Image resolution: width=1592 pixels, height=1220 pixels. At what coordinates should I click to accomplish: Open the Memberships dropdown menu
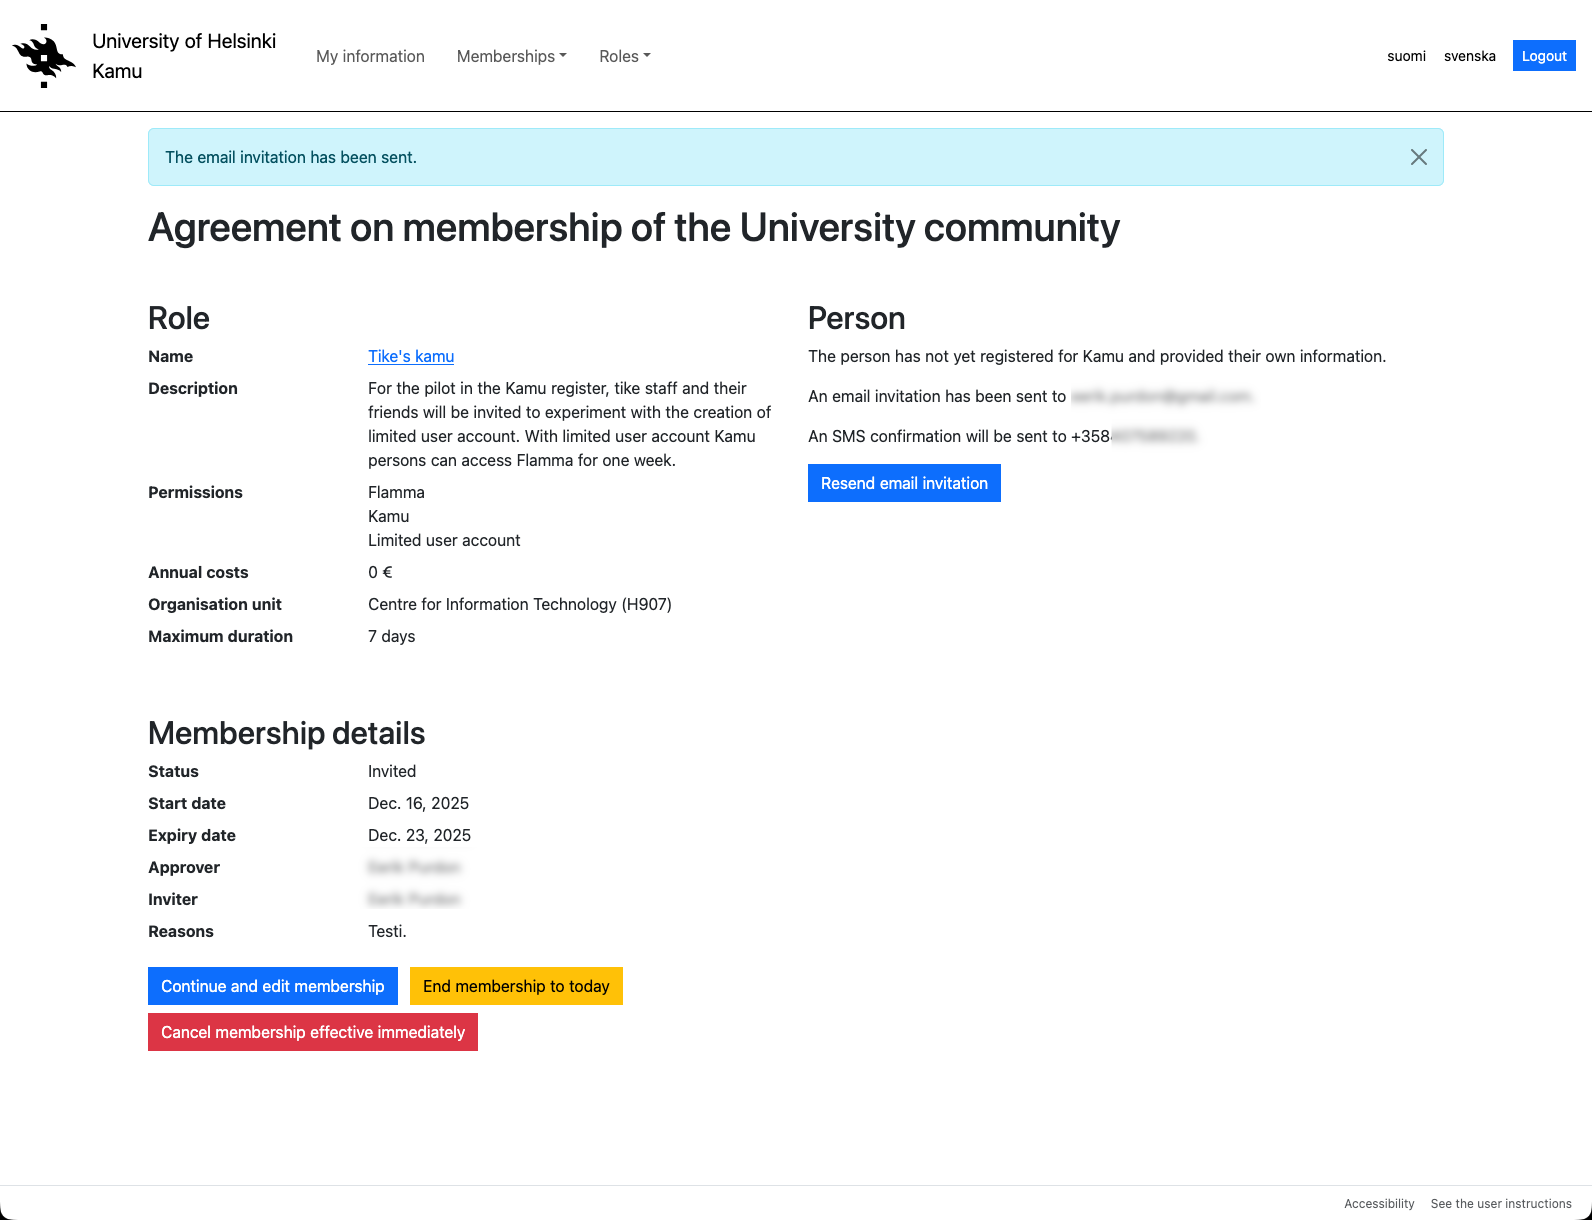[x=511, y=56]
